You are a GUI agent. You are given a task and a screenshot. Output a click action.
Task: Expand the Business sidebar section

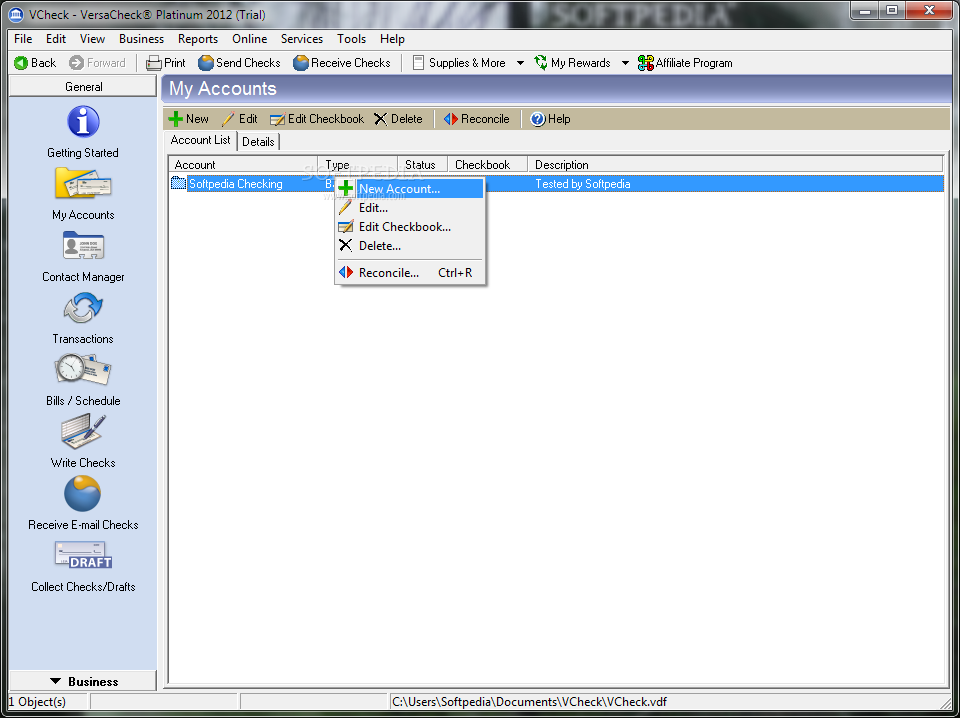(x=83, y=681)
